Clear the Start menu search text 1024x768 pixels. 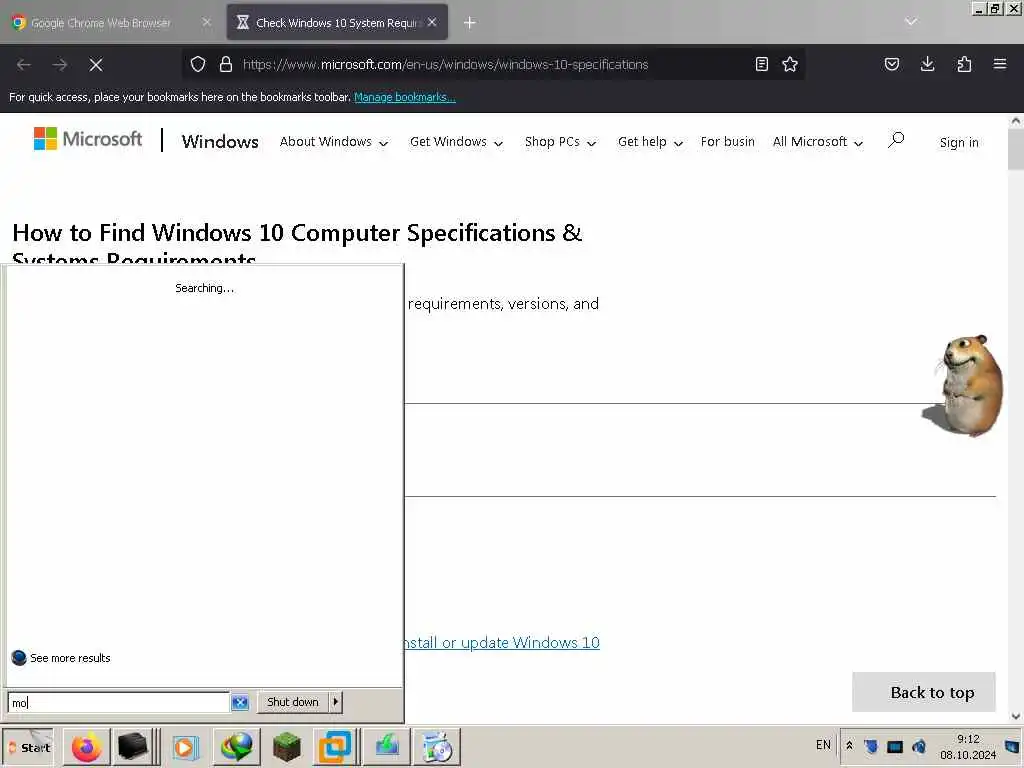pyautogui.click(x=240, y=703)
